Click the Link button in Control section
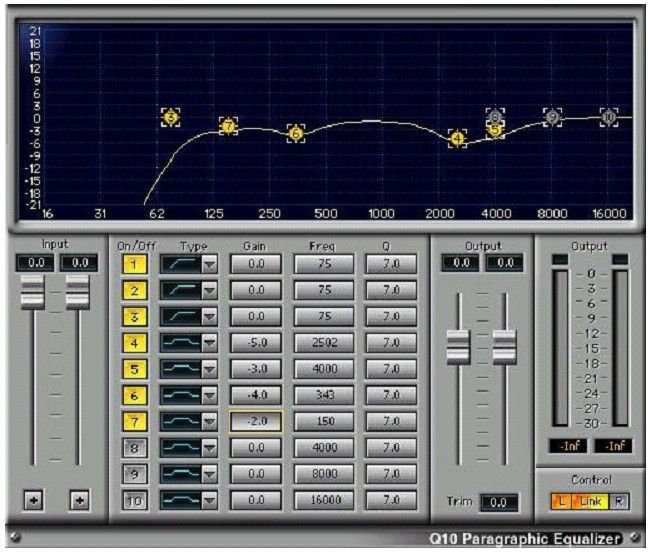The image size is (648, 553). click(591, 501)
